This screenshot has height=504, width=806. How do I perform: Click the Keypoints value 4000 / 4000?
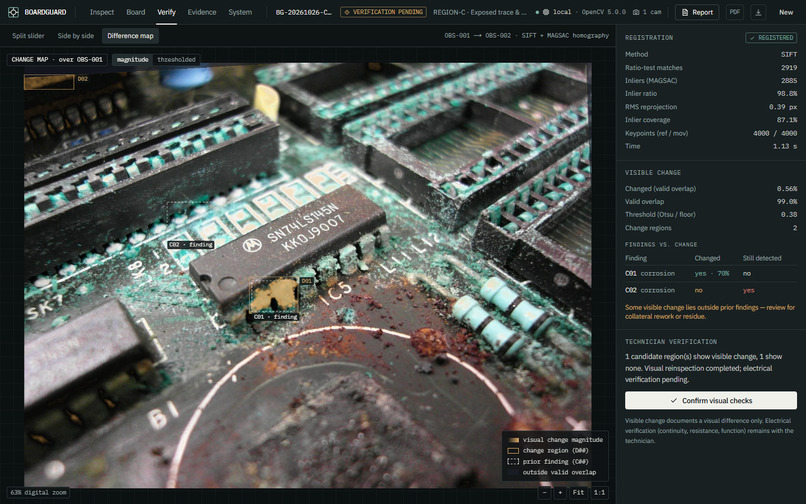[775, 133]
